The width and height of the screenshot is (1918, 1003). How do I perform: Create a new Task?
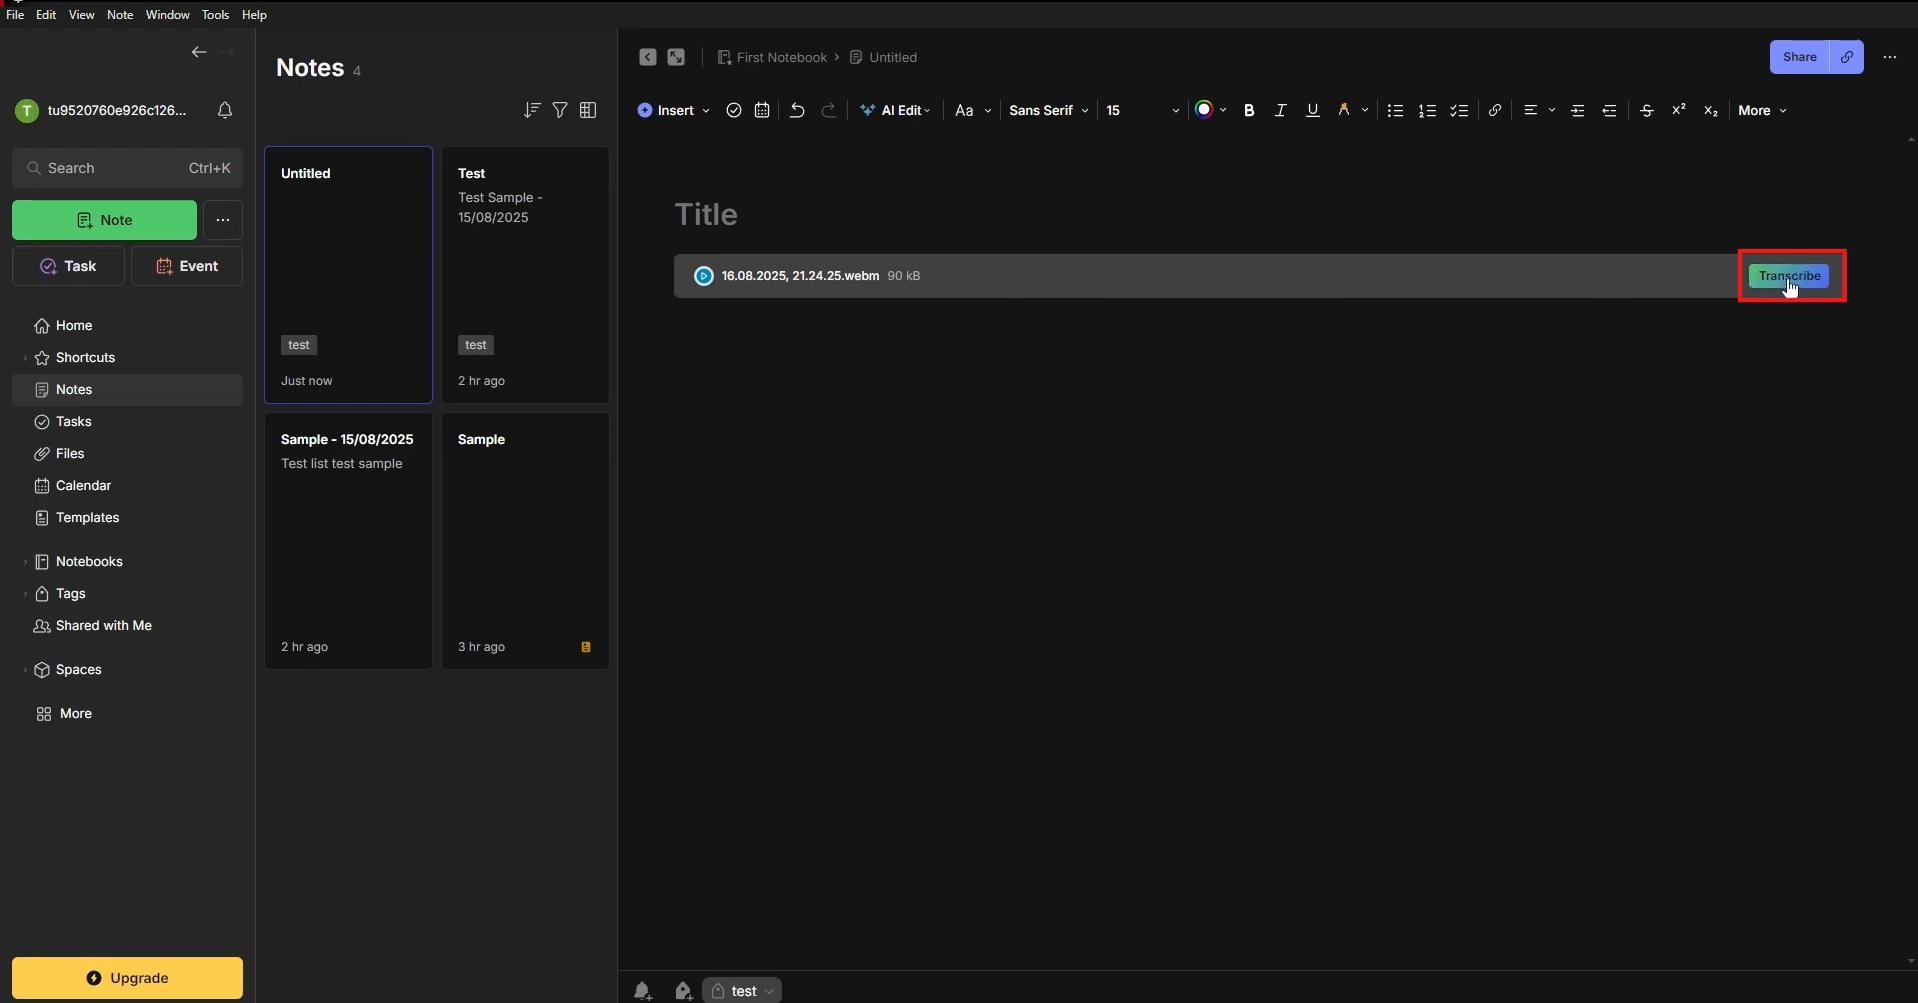[x=68, y=266]
